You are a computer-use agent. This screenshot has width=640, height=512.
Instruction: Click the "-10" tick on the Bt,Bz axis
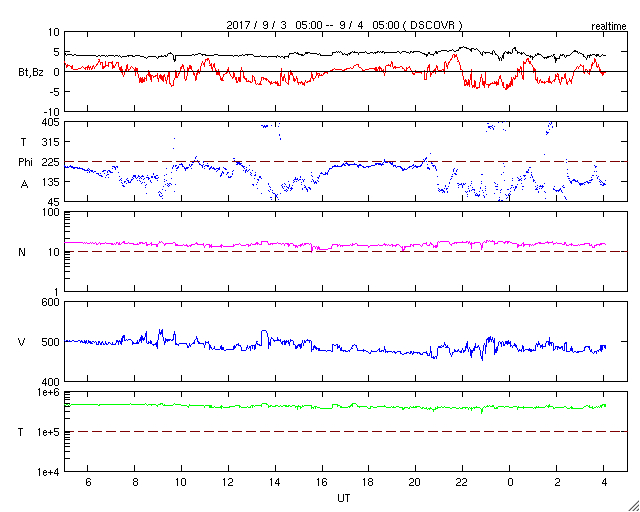pos(51,112)
